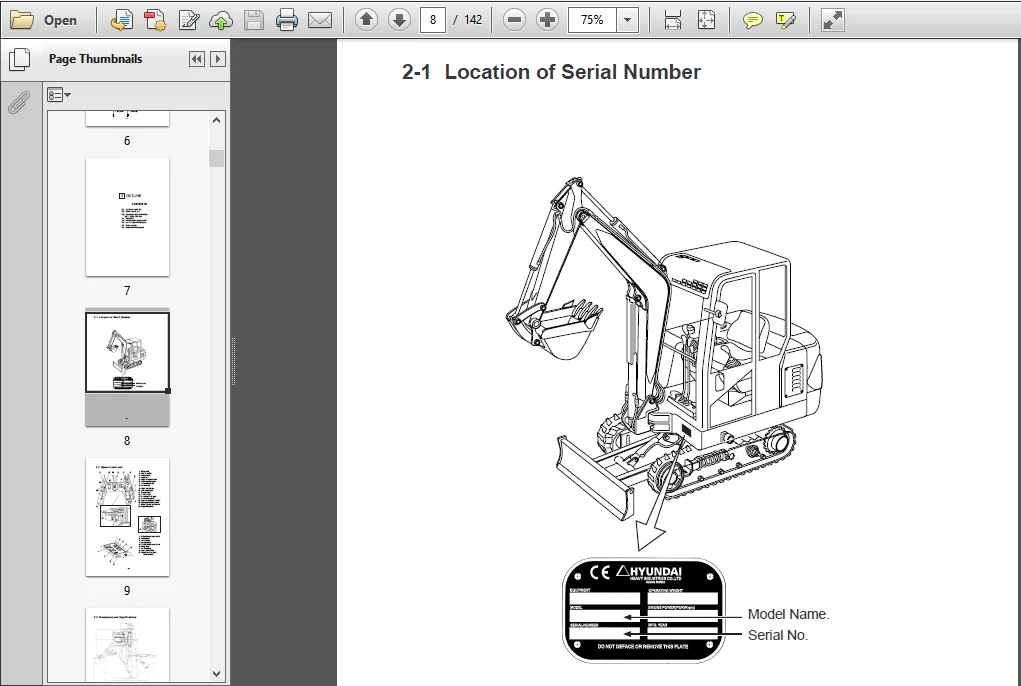Select the partially shown page 6 thumbnail
The height and width of the screenshot is (686, 1021).
[x=127, y=118]
